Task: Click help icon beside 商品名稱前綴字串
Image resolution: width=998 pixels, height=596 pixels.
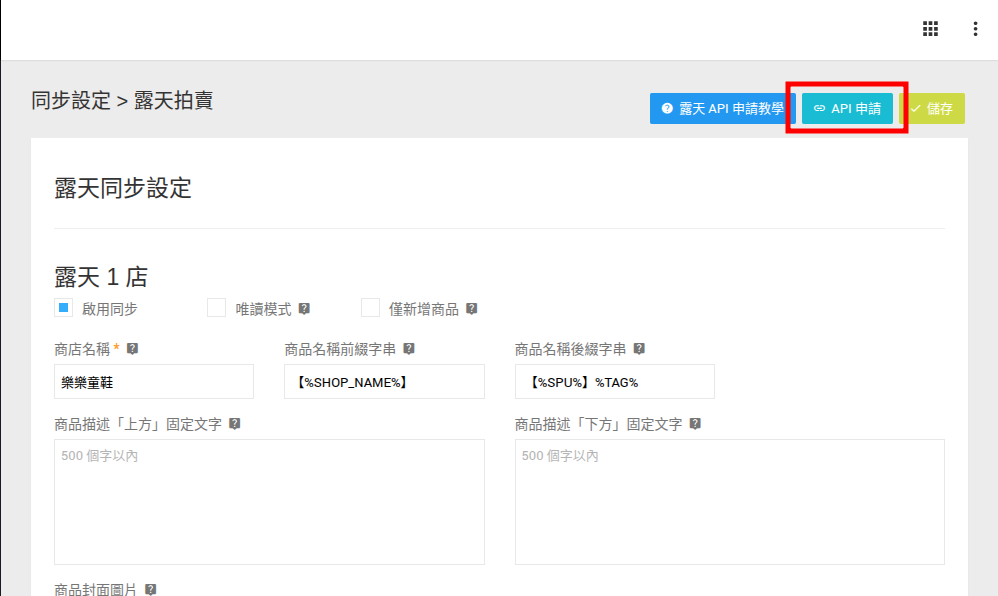Action: coord(408,349)
